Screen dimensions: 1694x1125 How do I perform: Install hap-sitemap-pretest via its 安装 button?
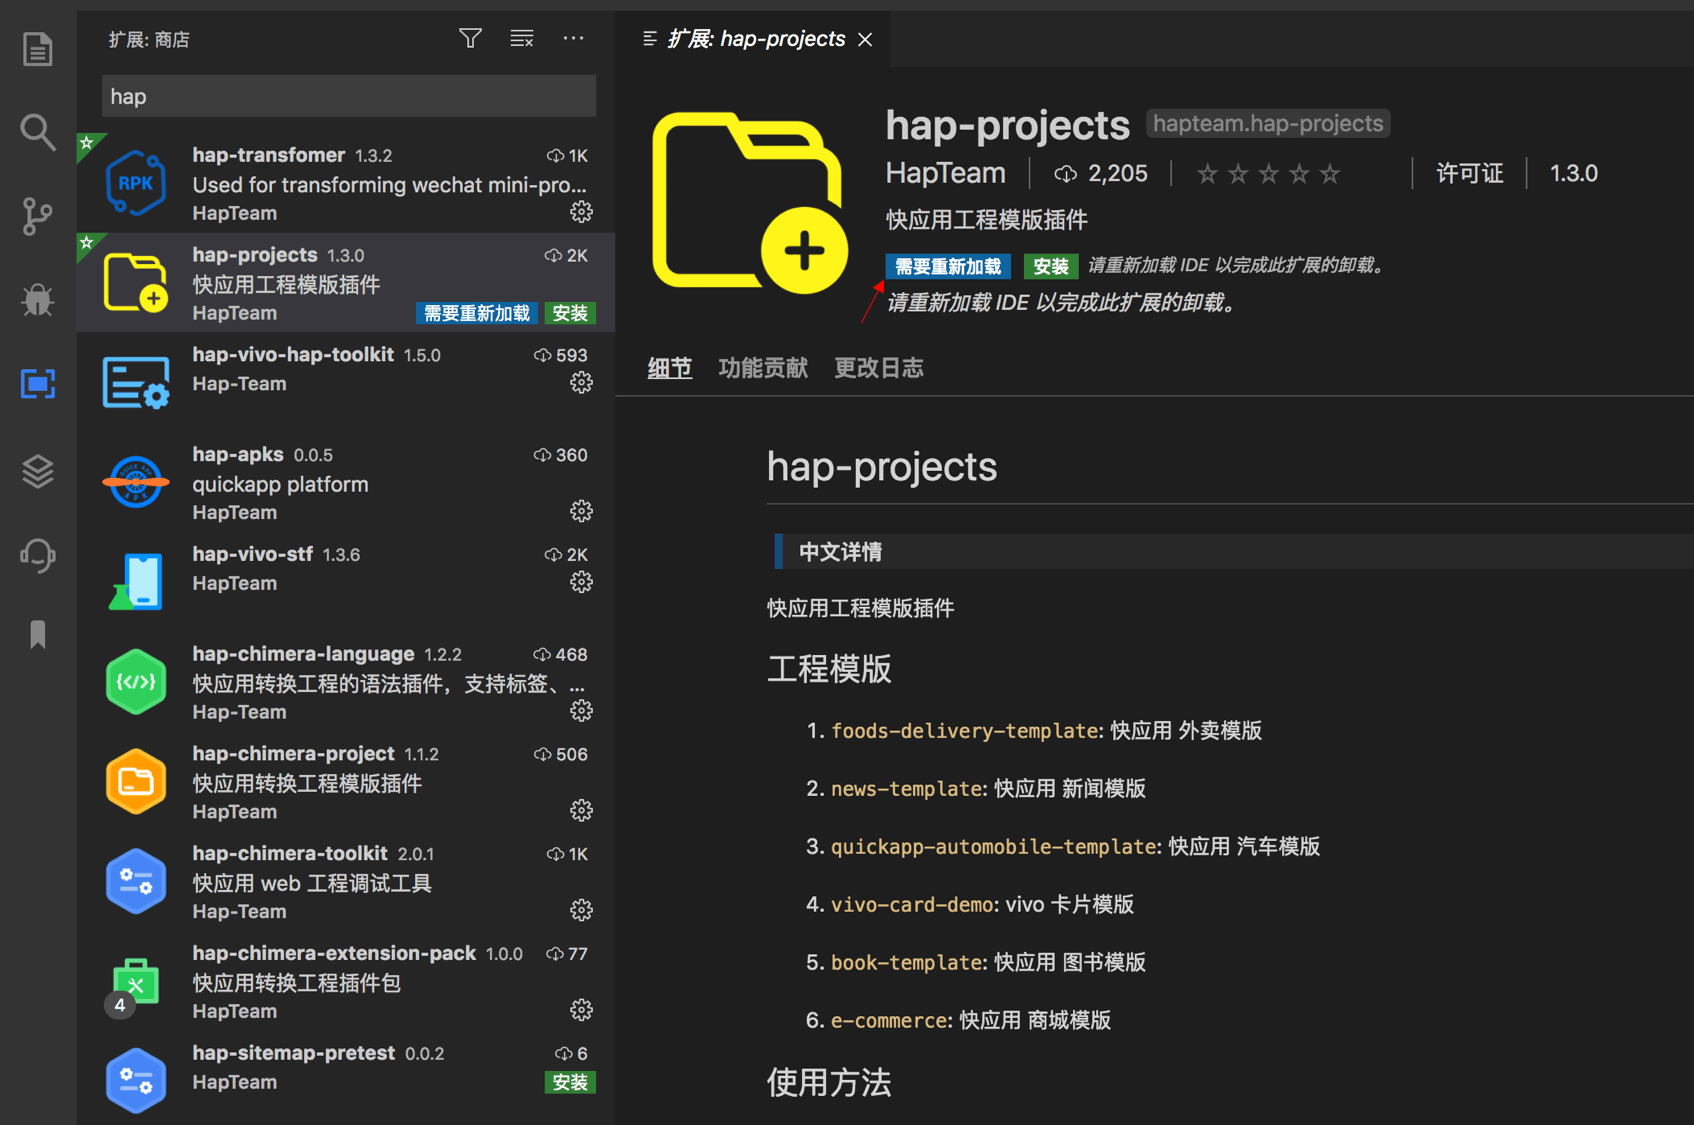[x=570, y=1082]
